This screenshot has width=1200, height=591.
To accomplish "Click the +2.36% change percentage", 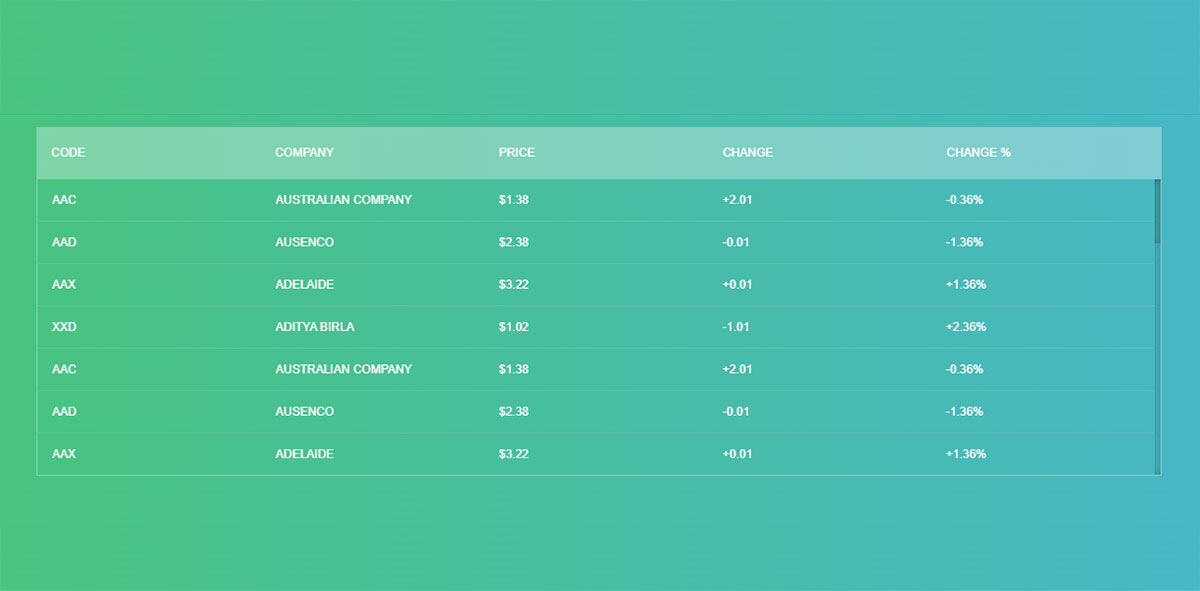I will 966,326.
